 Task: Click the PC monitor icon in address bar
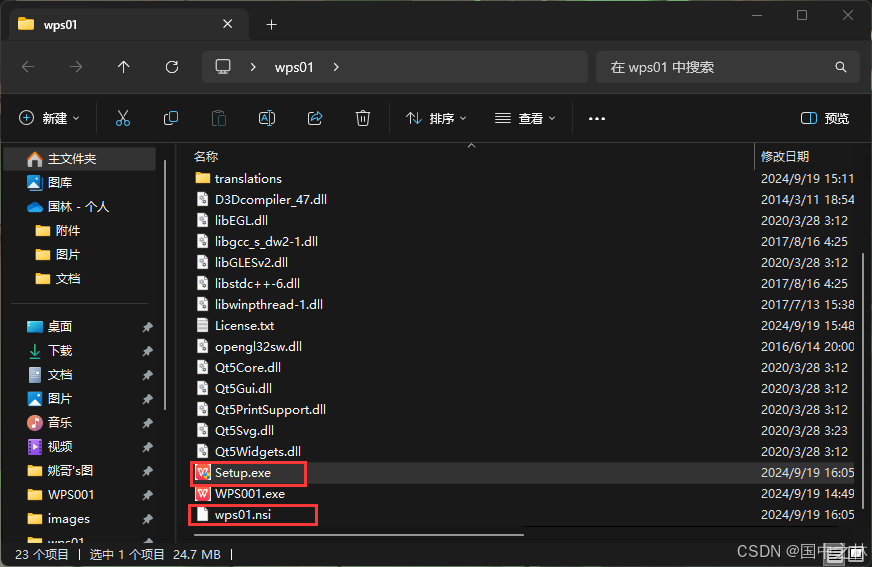point(223,67)
